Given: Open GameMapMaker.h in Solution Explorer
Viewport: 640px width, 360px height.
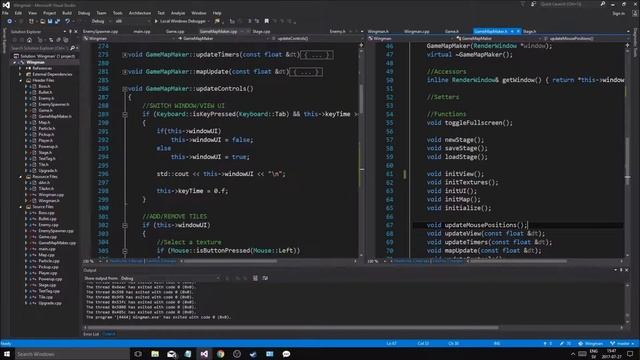Looking at the screenshot, I should click(x=55, y=116).
